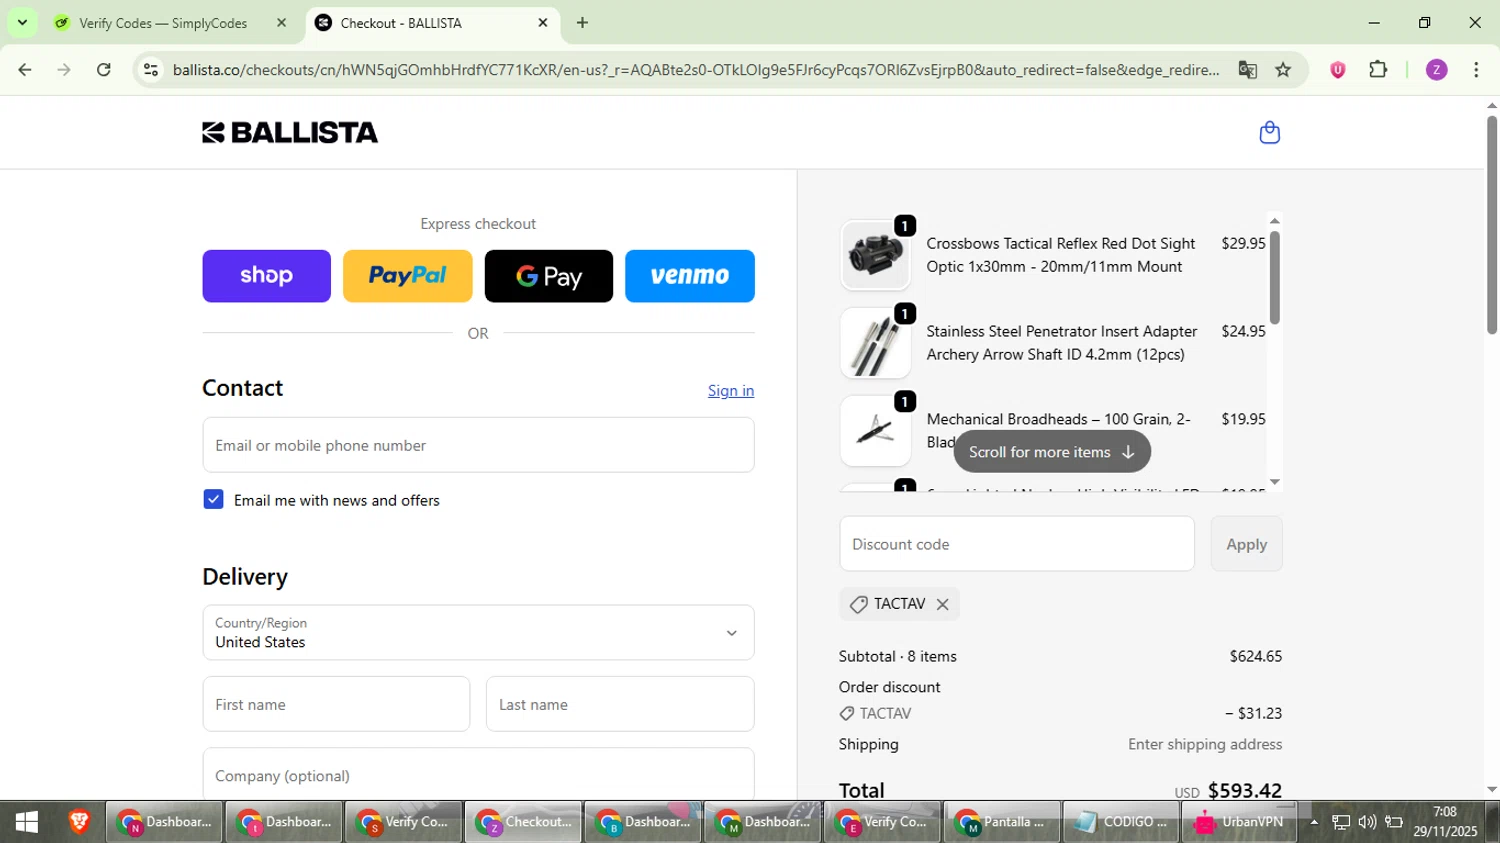Viewport: 1500px width, 843px height.
Task: Click the First name field
Action: (336, 704)
